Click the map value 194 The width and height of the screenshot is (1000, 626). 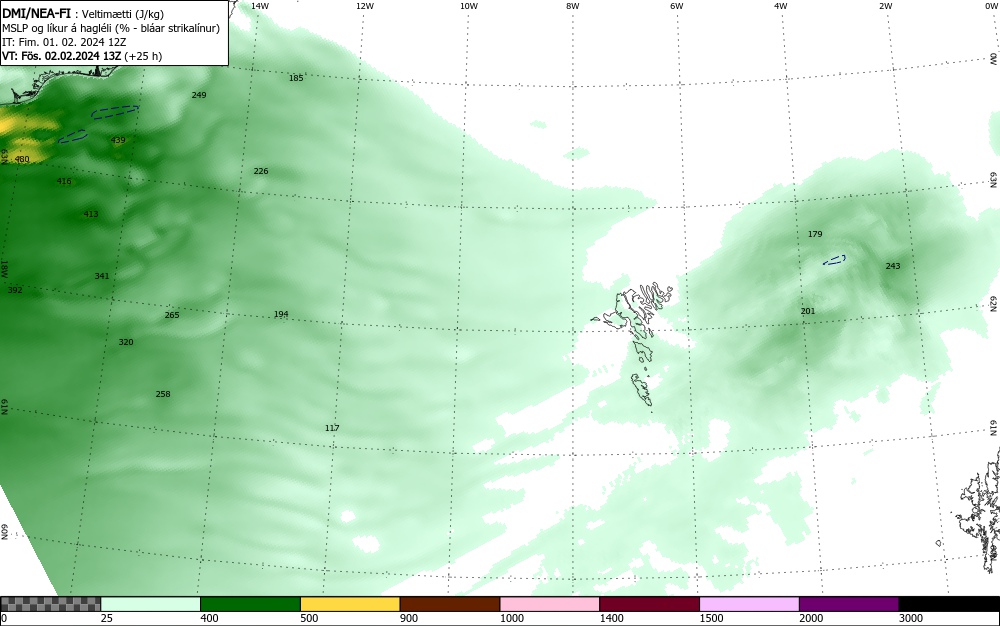click(x=281, y=314)
